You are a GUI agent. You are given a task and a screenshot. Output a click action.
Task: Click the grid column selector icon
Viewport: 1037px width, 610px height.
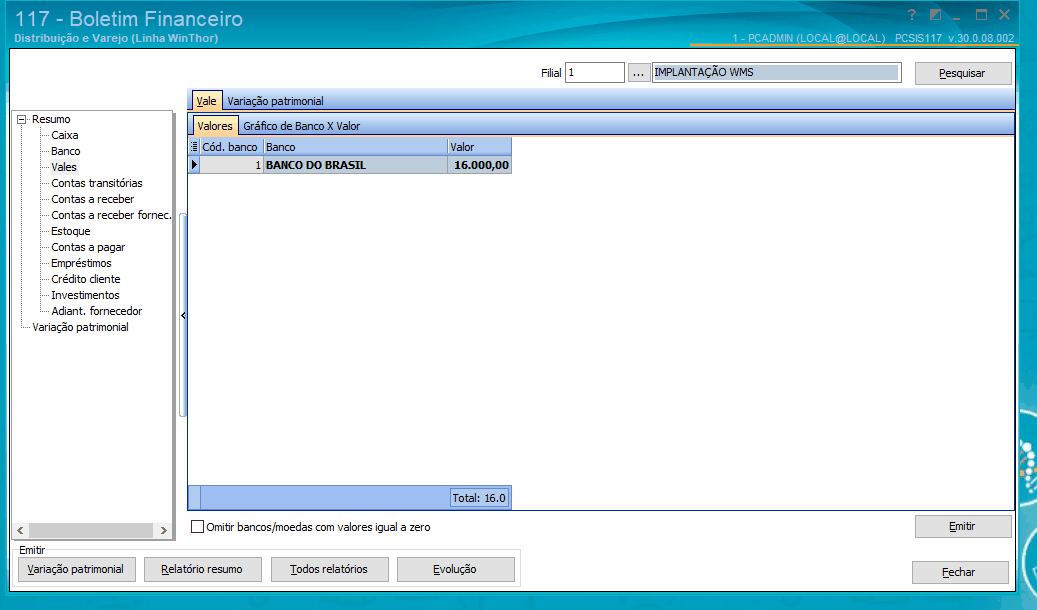[x=194, y=147]
